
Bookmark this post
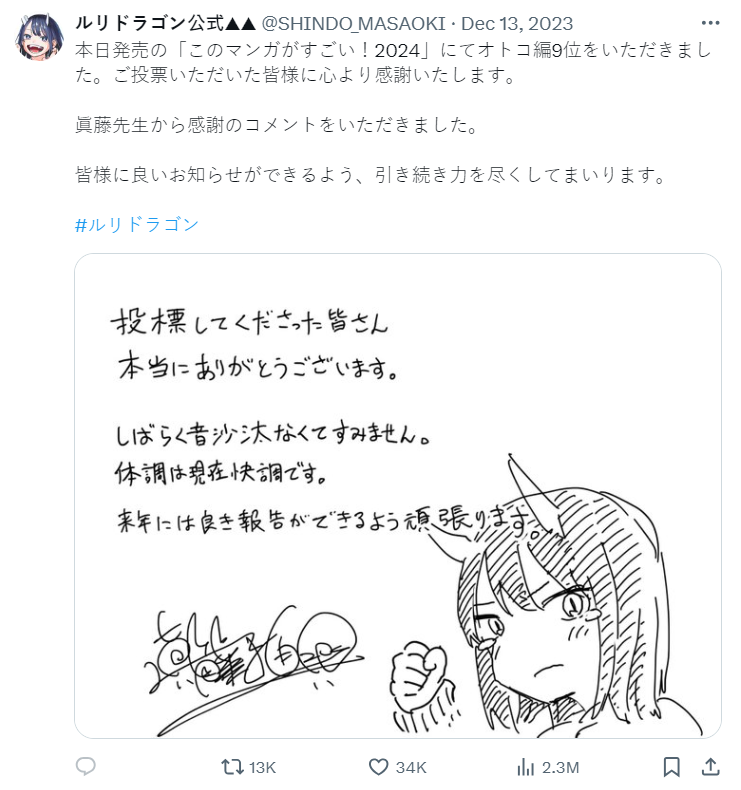[x=671, y=767]
